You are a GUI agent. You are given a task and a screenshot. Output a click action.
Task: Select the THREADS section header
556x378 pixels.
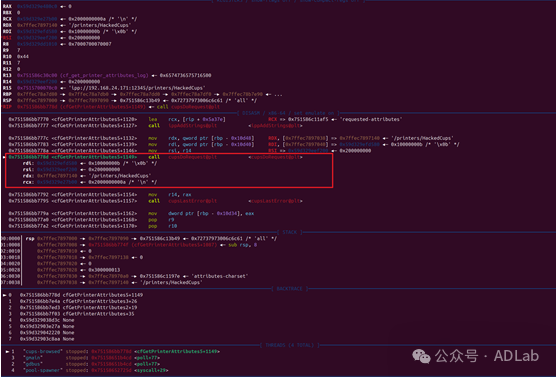point(289,345)
